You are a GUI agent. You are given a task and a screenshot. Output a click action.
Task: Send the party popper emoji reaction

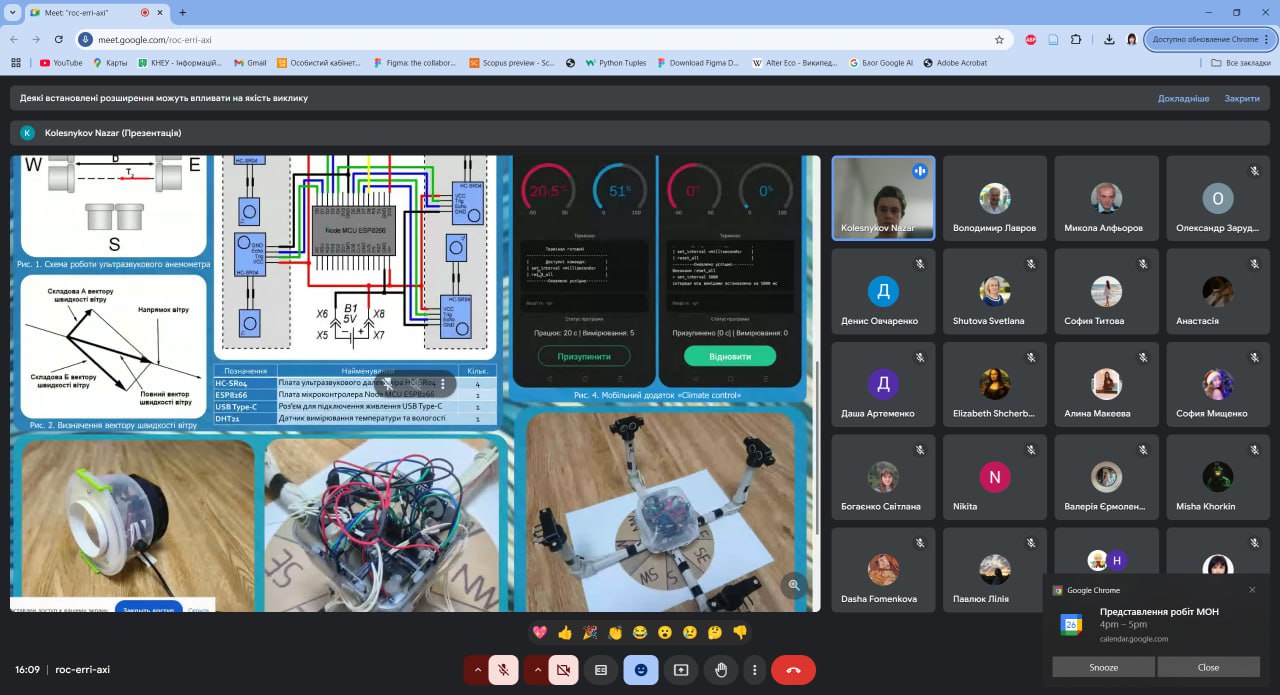coord(590,632)
